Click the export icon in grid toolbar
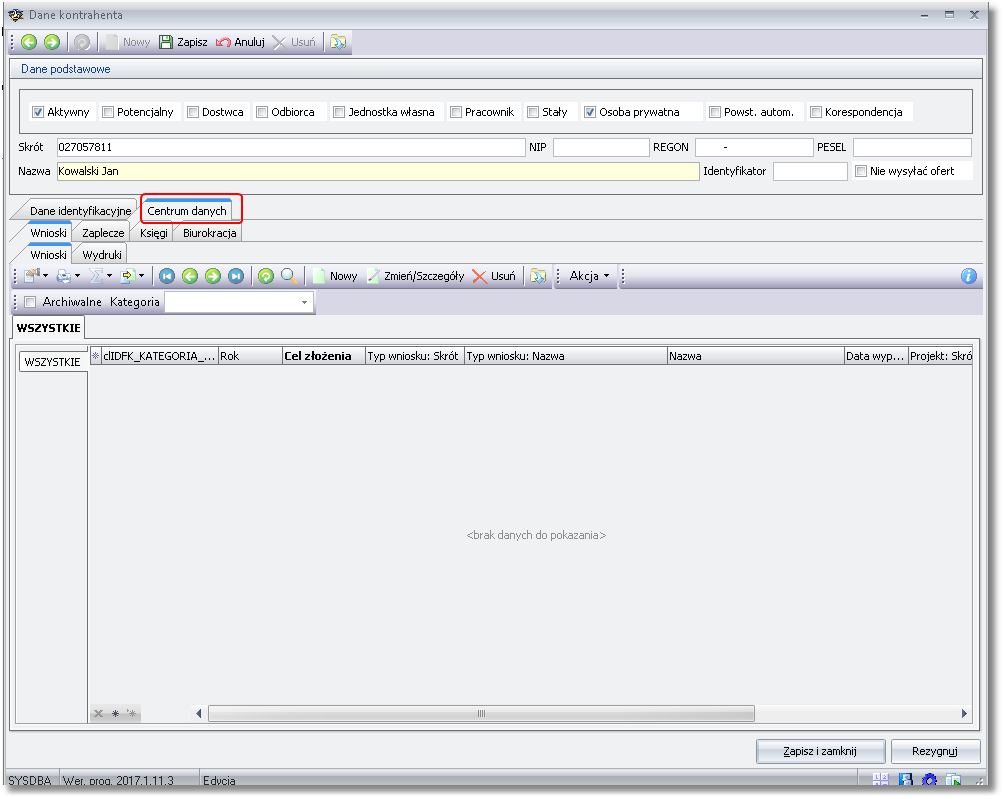The width and height of the screenshot is (1003, 799). (x=127, y=276)
